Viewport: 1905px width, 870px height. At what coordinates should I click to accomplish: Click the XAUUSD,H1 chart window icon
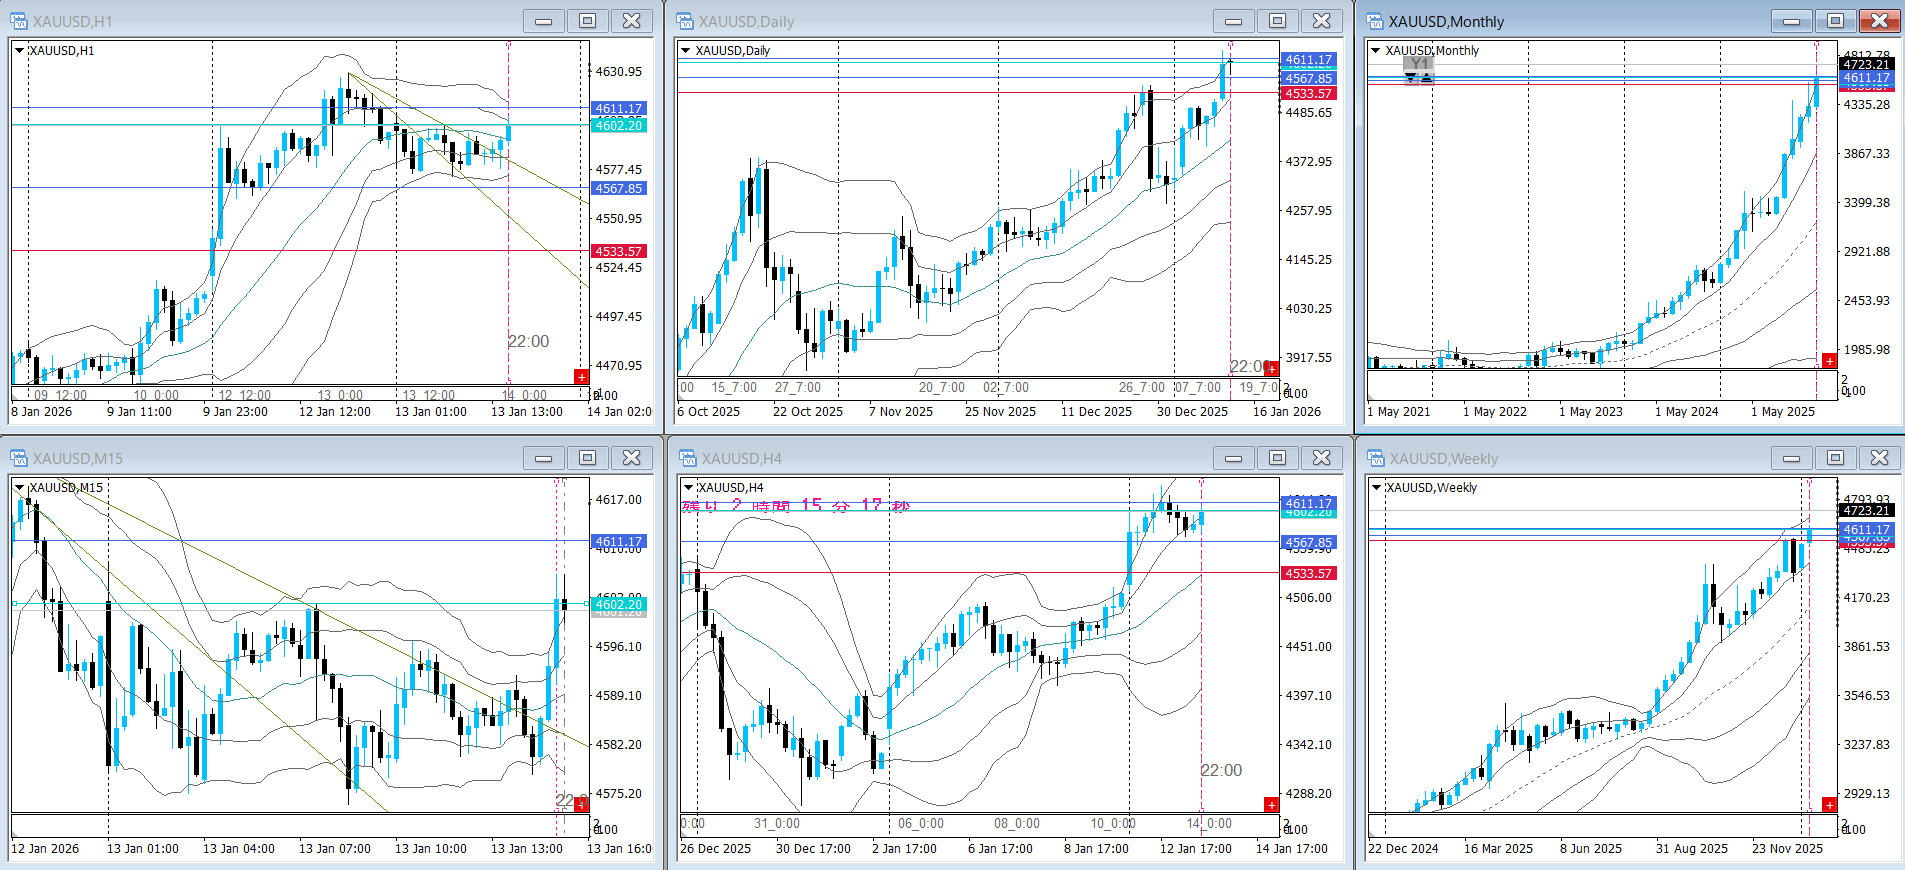19,21
